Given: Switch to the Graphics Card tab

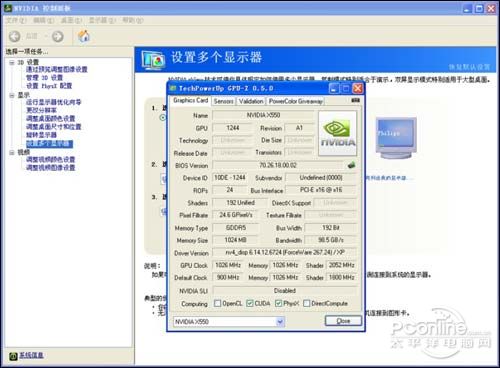Looking at the screenshot, I should 191,100.
